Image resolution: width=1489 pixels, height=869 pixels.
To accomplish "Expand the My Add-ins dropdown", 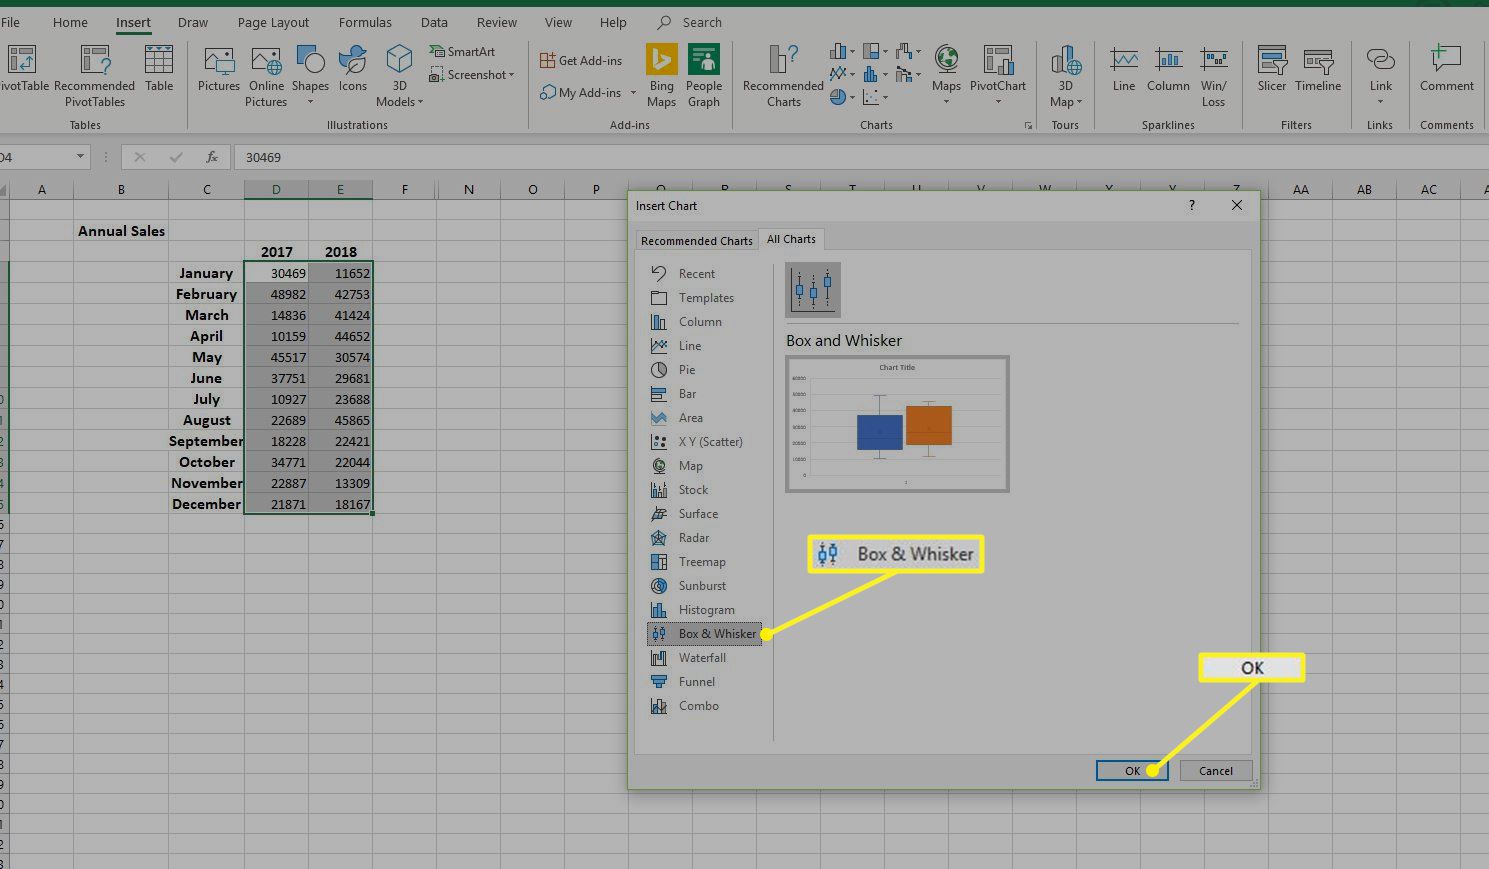I will [x=633, y=93].
